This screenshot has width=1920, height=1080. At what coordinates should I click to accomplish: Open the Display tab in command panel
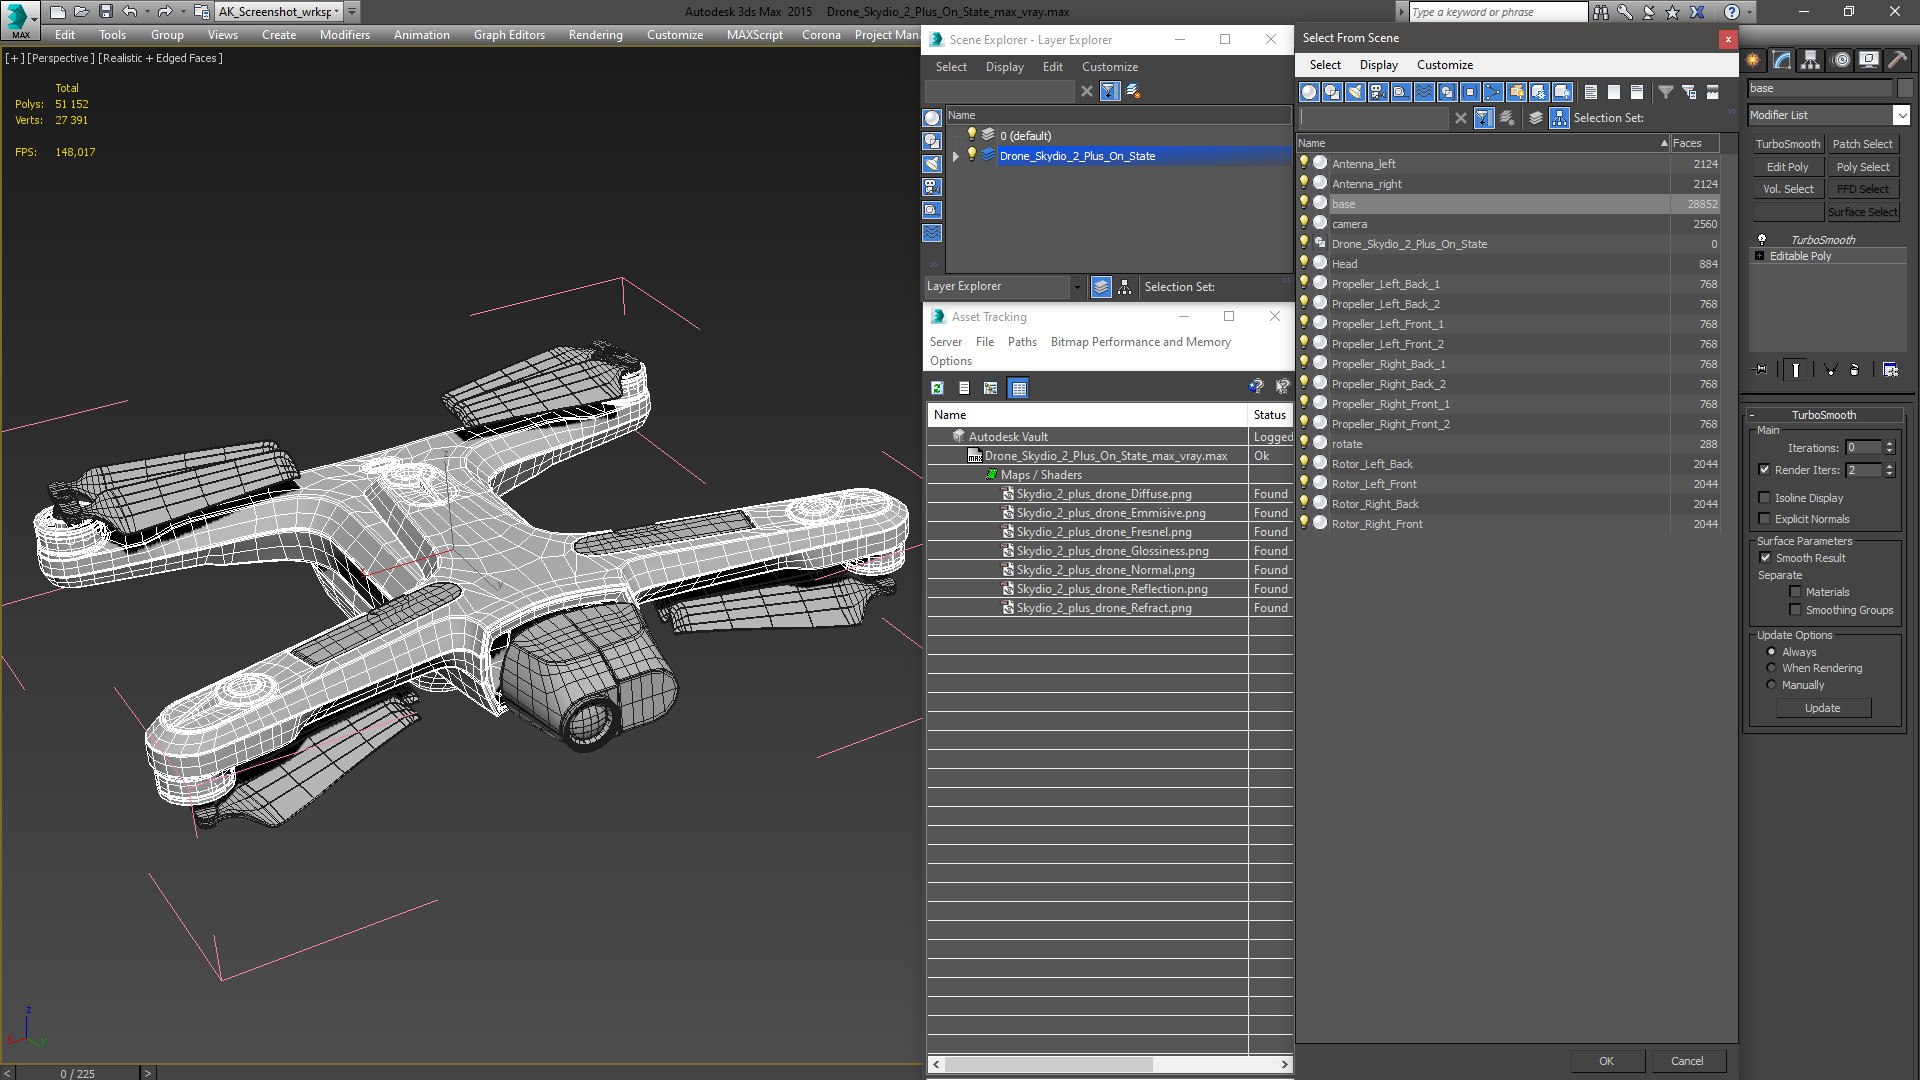coord(1868,60)
